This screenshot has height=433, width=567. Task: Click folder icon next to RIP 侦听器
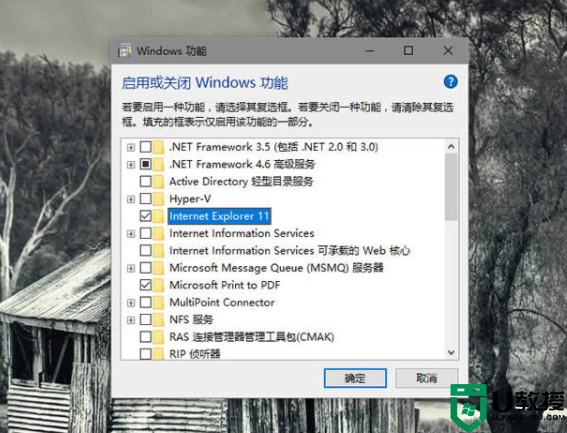pos(158,353)
